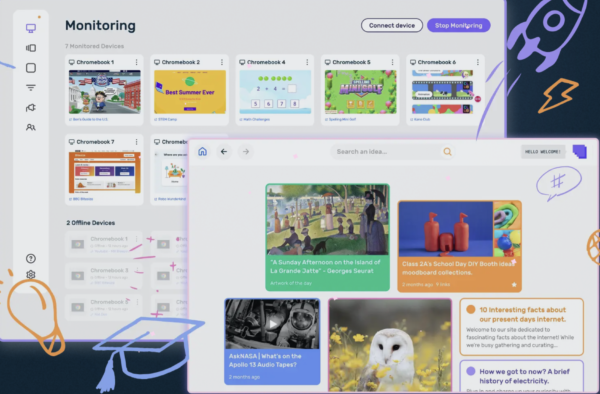Image resolution: width=600 pixels, height=394 pixels.
Task: Click the Chromebook 1 title in online devices
Action: (x=95, y=62)
